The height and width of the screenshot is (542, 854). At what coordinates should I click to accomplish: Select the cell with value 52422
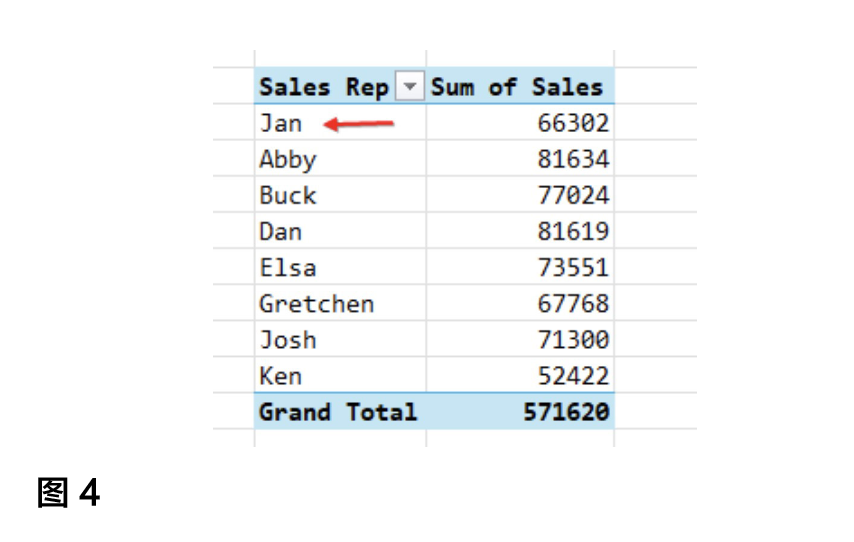(x=573, y=376)
